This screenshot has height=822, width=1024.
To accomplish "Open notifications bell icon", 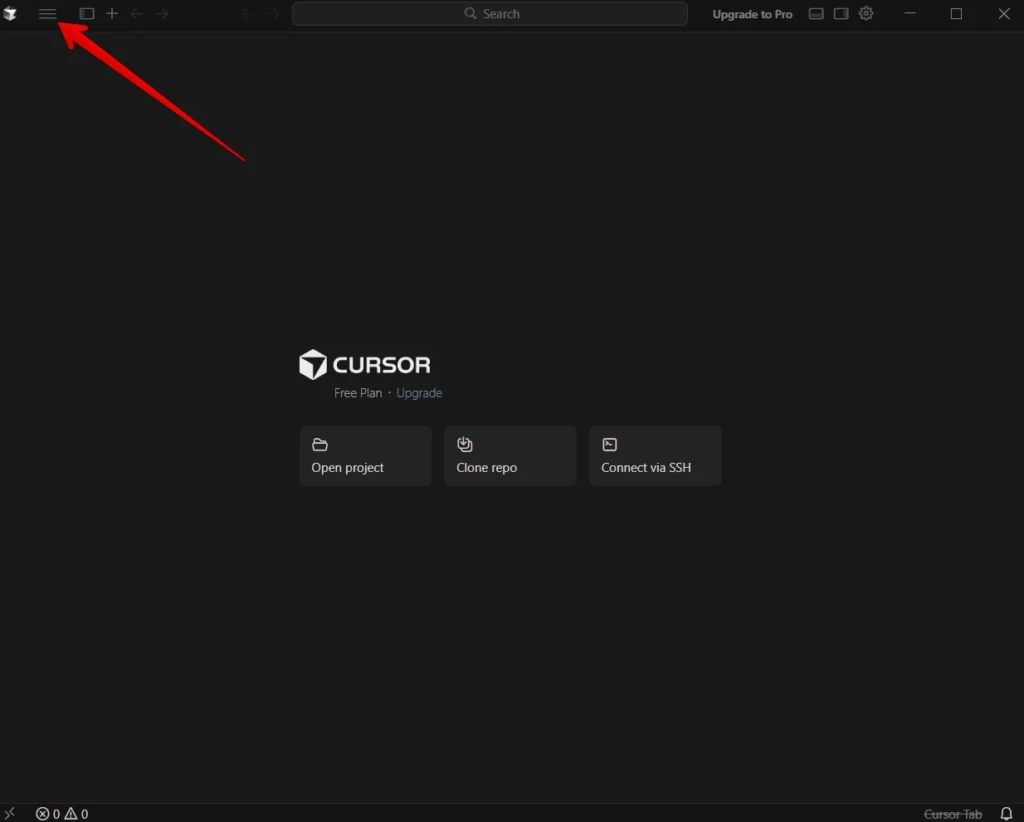I will coord(1006,814).
